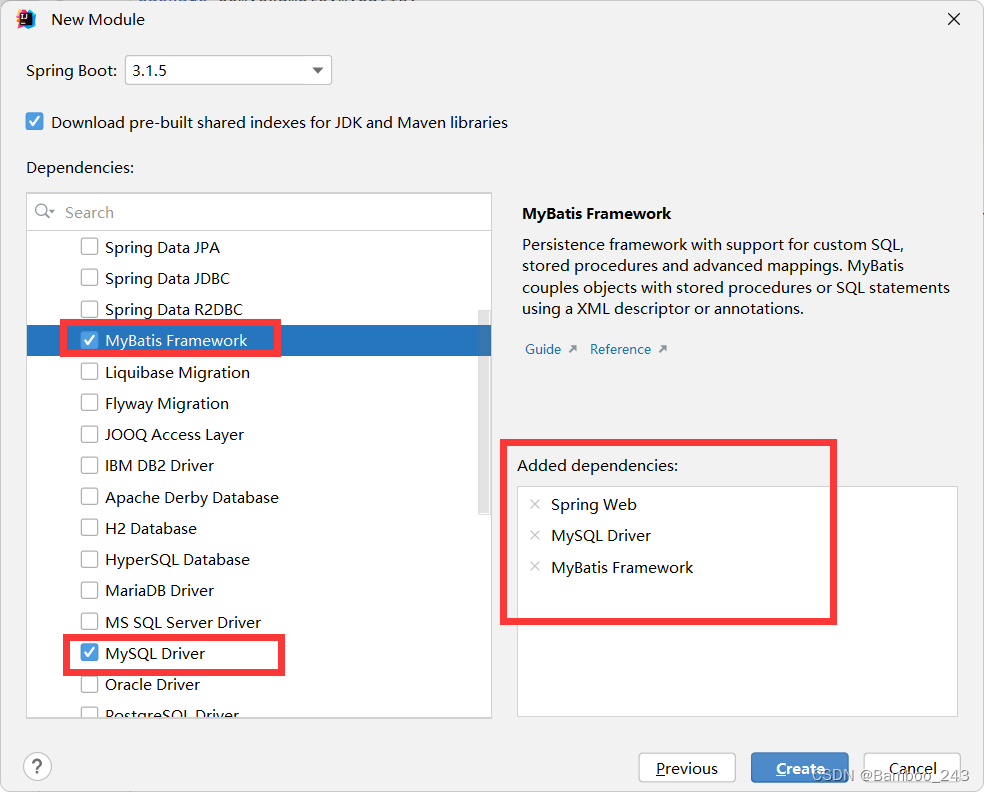Uncheck the MySQL Driver checkbox

(x=89, y=653)
